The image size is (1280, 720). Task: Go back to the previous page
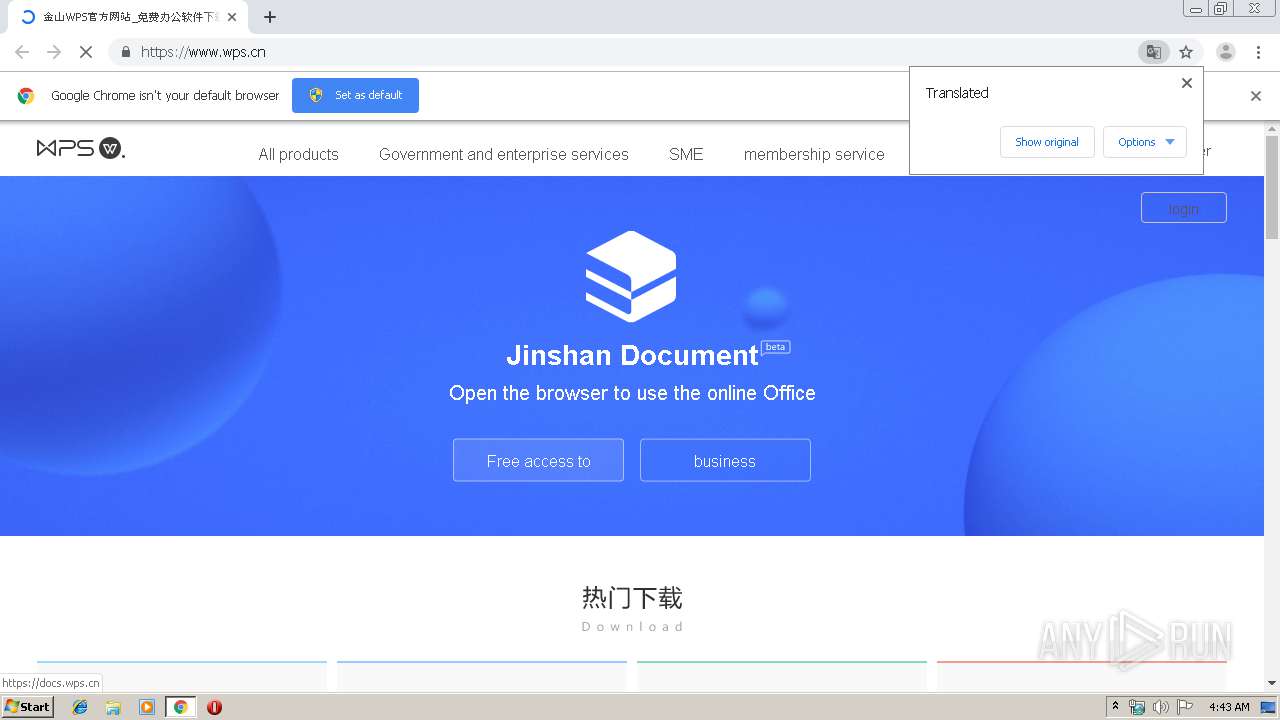coord(22,52)
